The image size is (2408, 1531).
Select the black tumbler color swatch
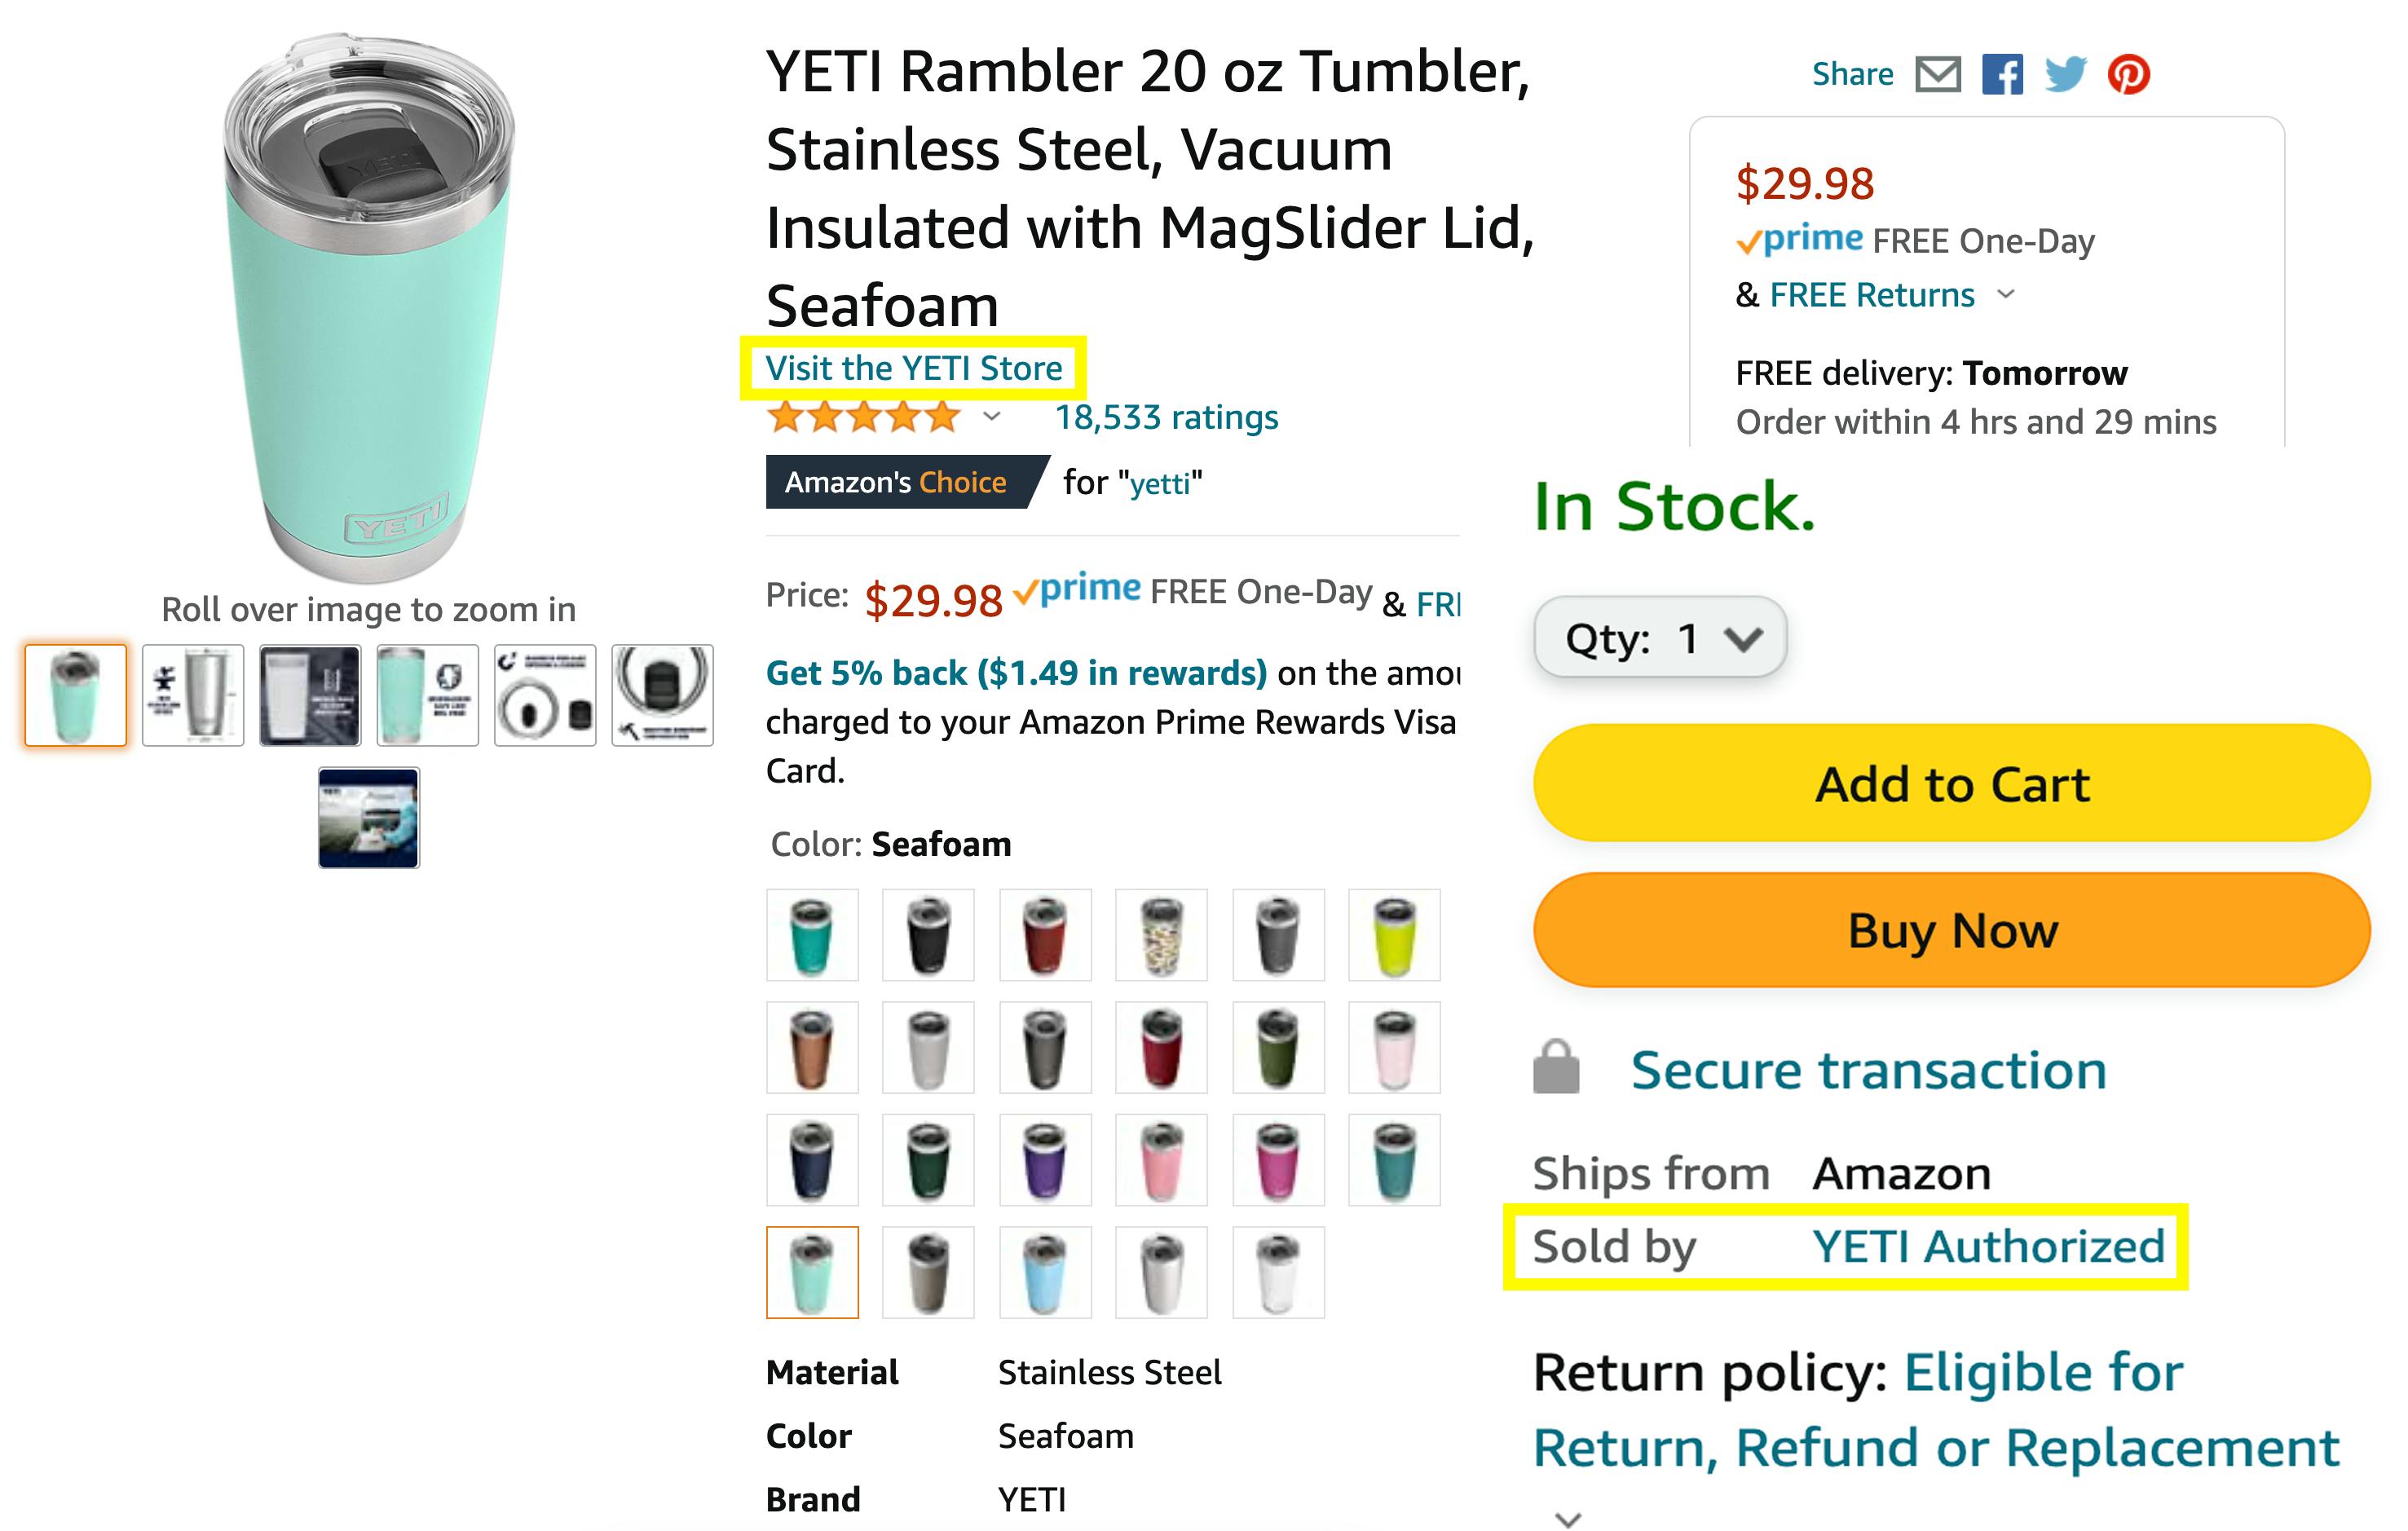tap(928, 935)
